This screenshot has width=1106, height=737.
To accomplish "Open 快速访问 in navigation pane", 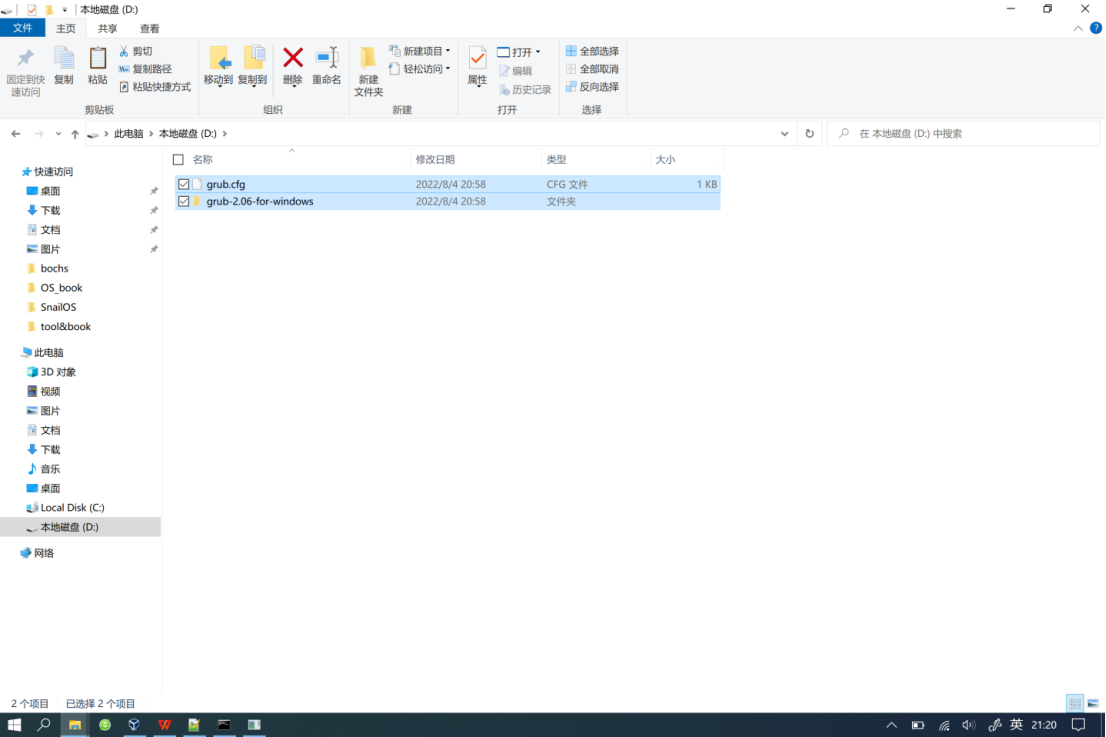I will pyautogui.click(x=53, y=171).
